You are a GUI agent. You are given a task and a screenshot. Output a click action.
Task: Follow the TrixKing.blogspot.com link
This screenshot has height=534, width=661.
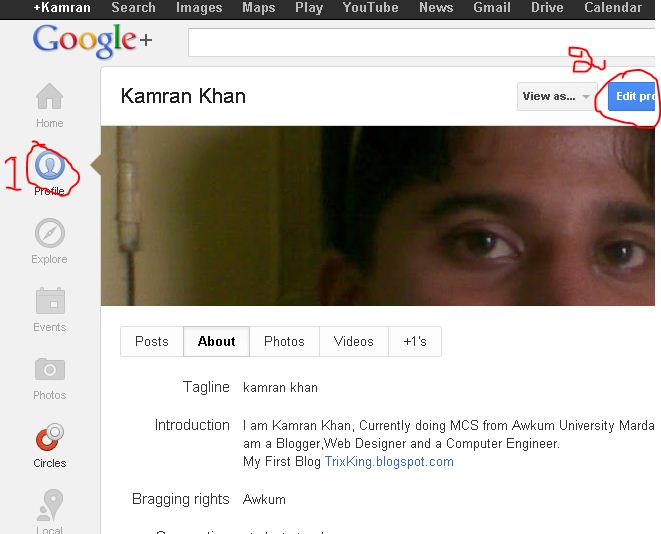(389, 462)
